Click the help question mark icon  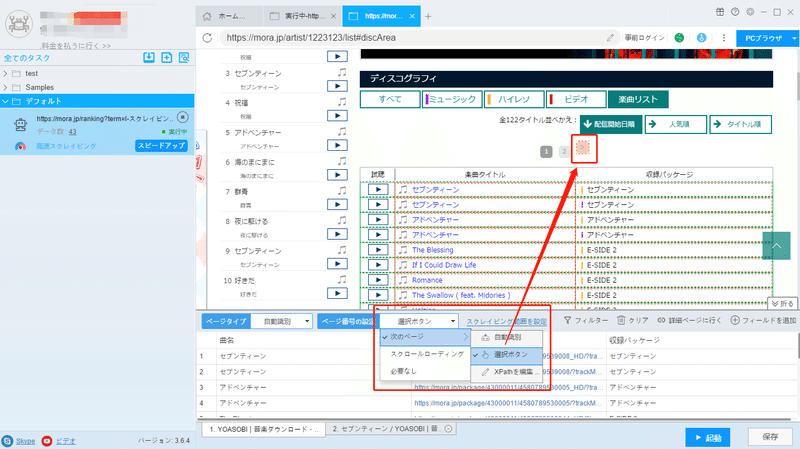735,12
